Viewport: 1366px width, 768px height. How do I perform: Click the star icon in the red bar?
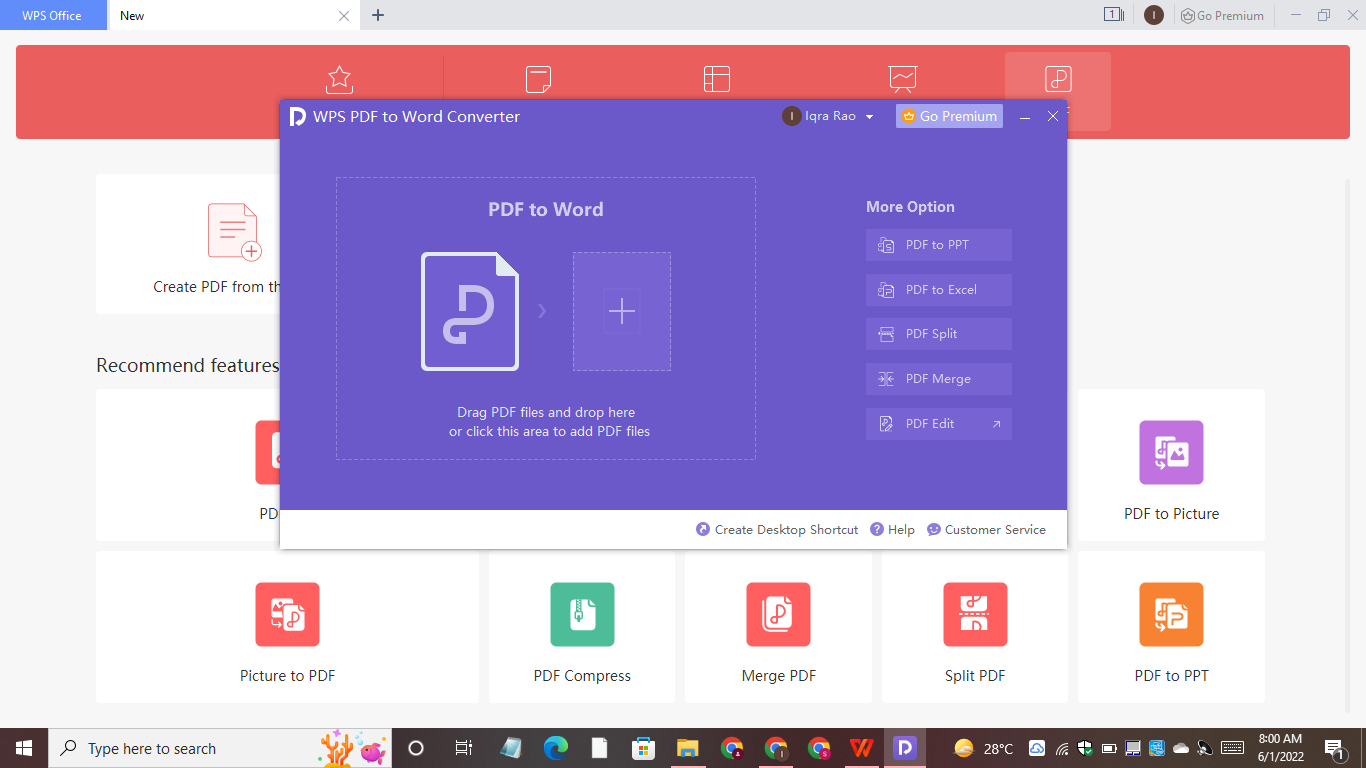tap(340, 79)
